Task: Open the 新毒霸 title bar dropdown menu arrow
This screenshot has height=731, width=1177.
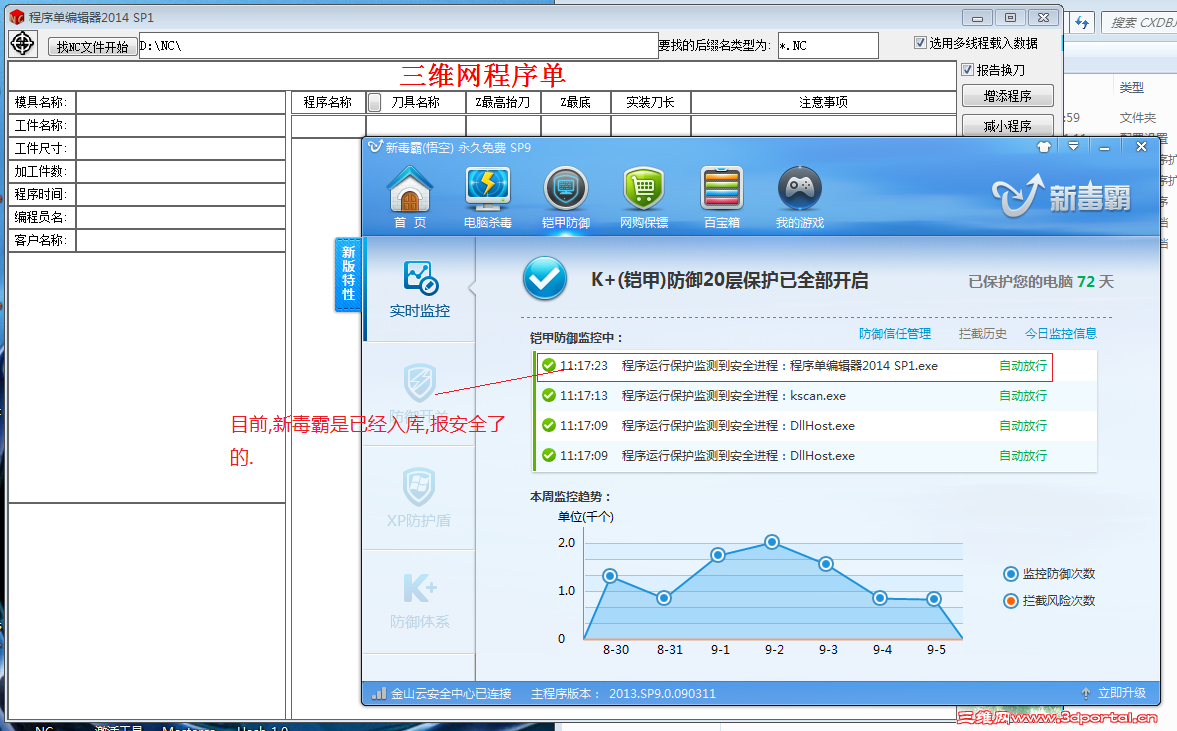Action: (x=1073, y=146)
